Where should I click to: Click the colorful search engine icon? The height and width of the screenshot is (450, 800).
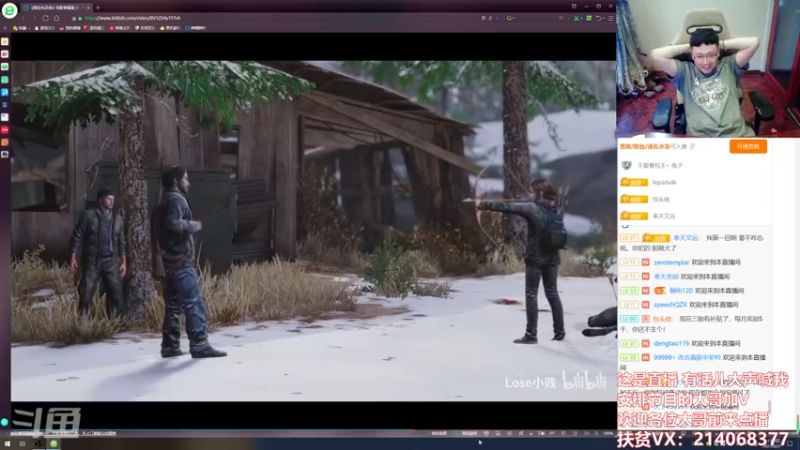click(x=509, y=18)
